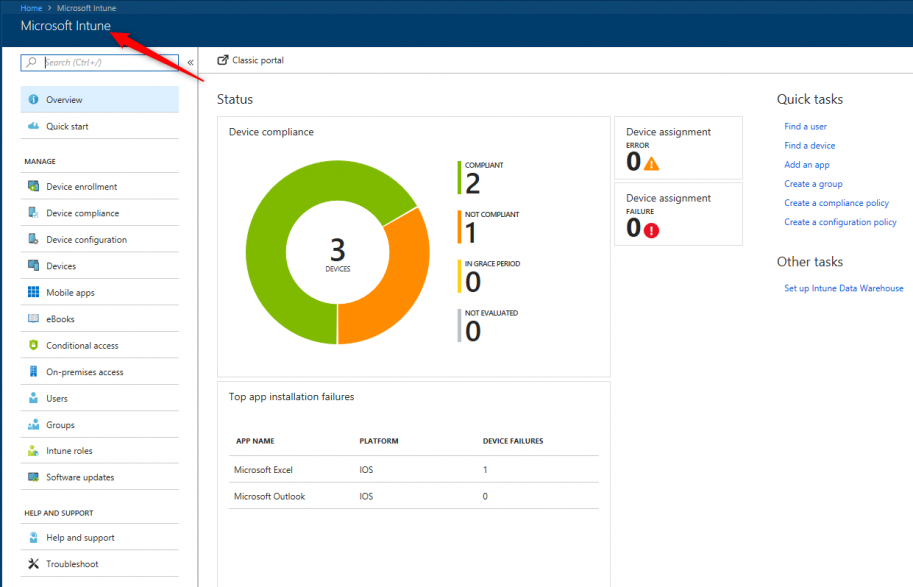Click the Quick start cloud icon

(x=33, y=127)
